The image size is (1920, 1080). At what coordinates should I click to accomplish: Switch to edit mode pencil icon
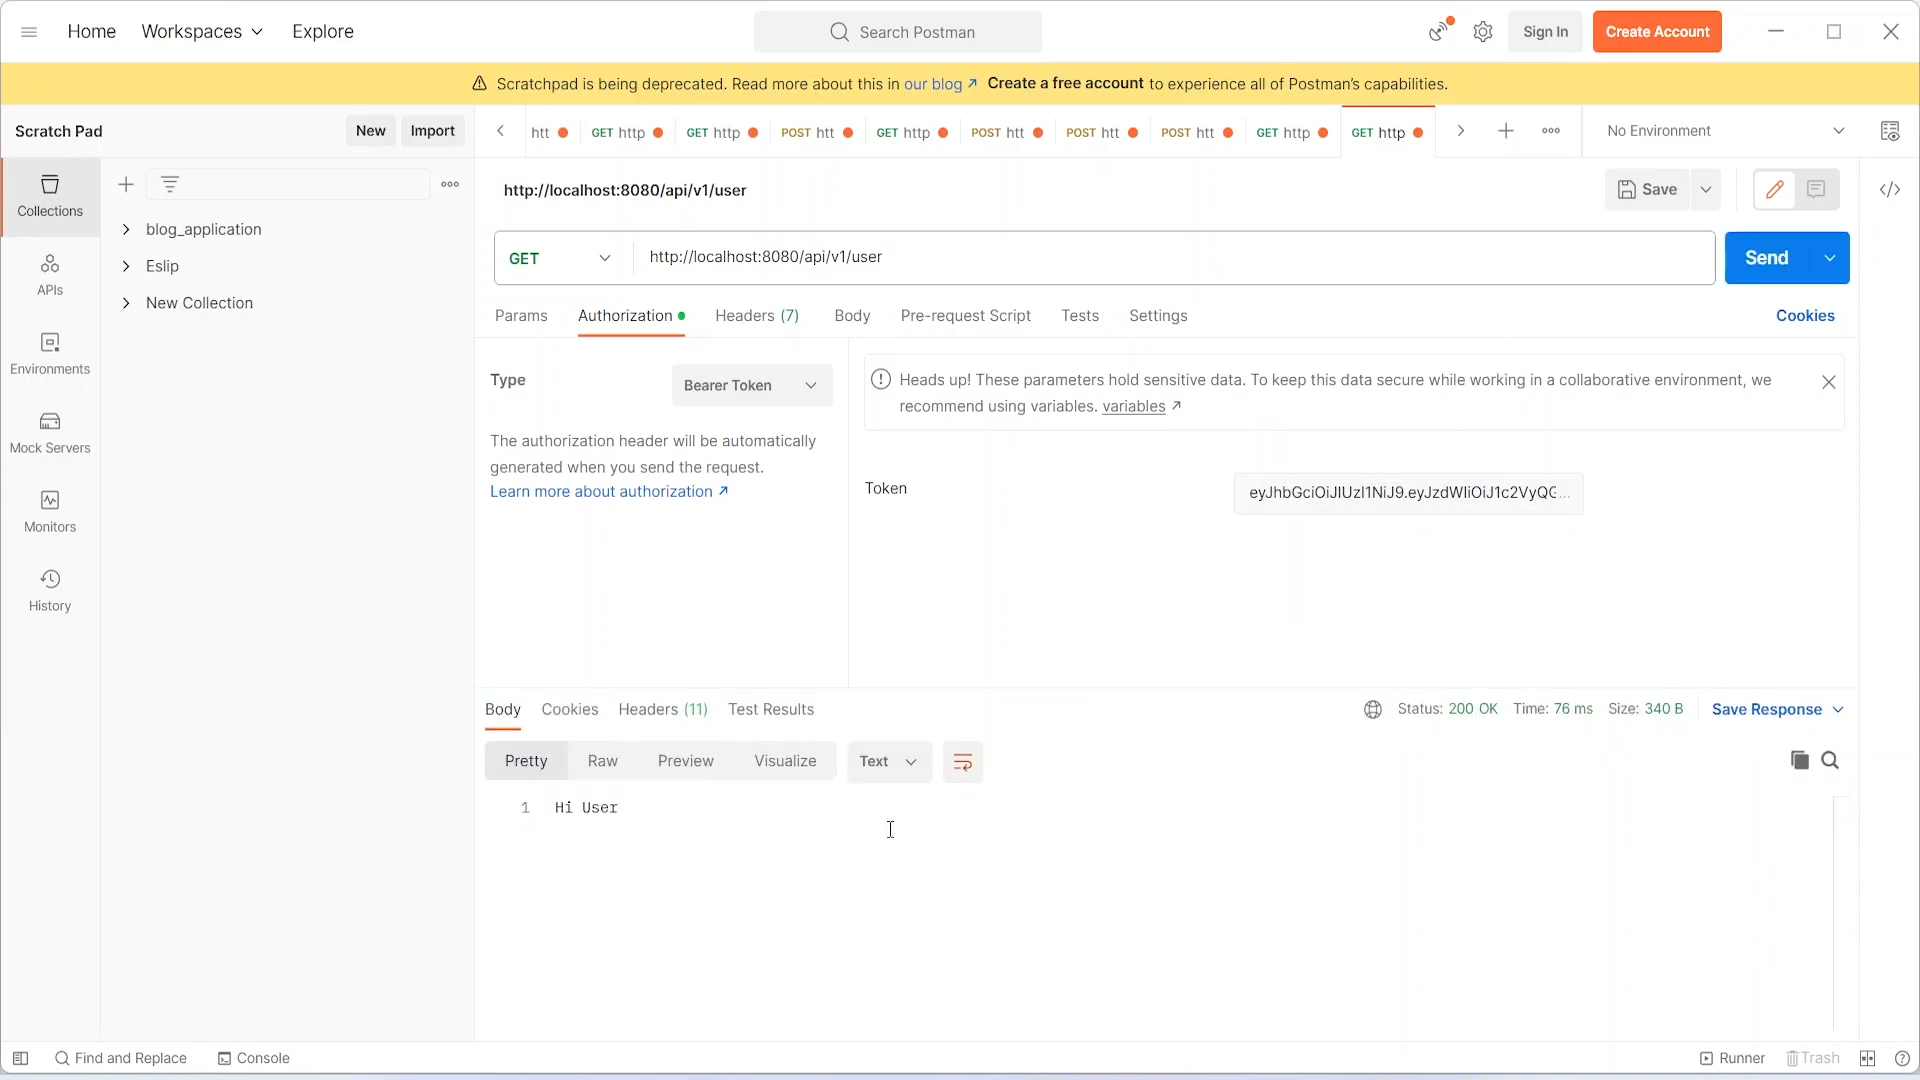(1775, 190)
